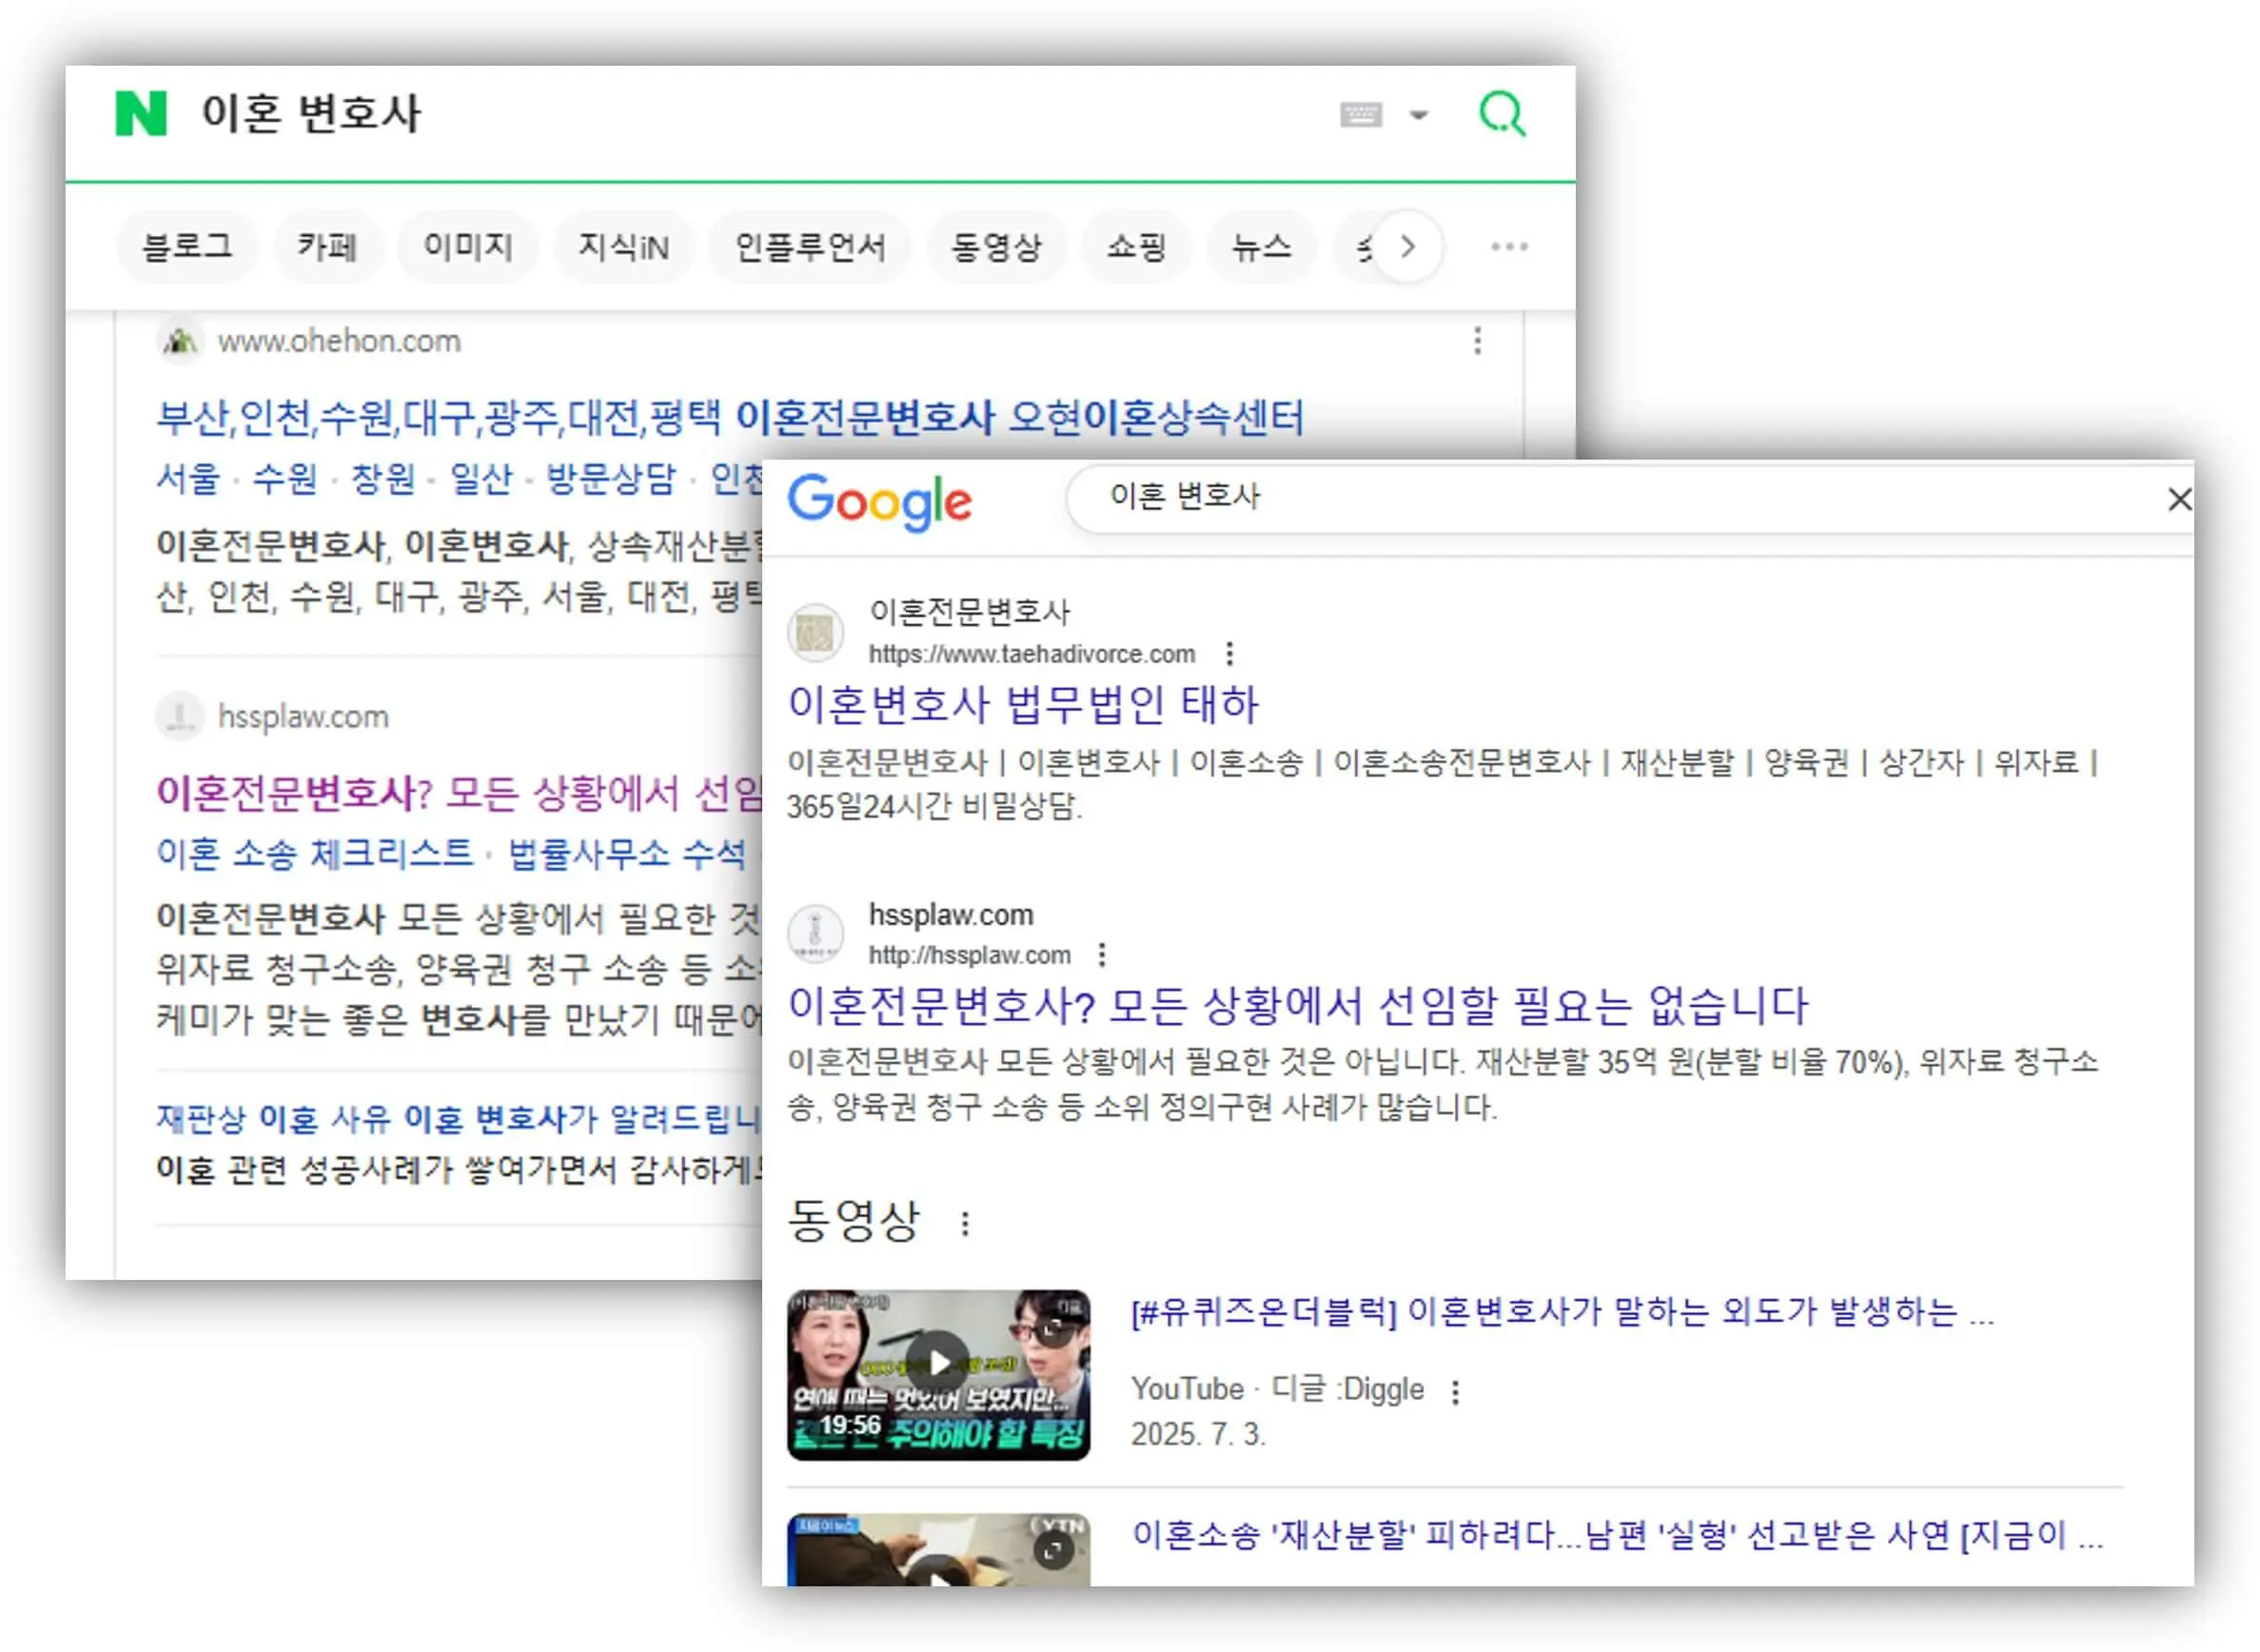
Task: Switch to the 지식iN tab in Naver
Action: pyautogui.click(x=623, y=246)
